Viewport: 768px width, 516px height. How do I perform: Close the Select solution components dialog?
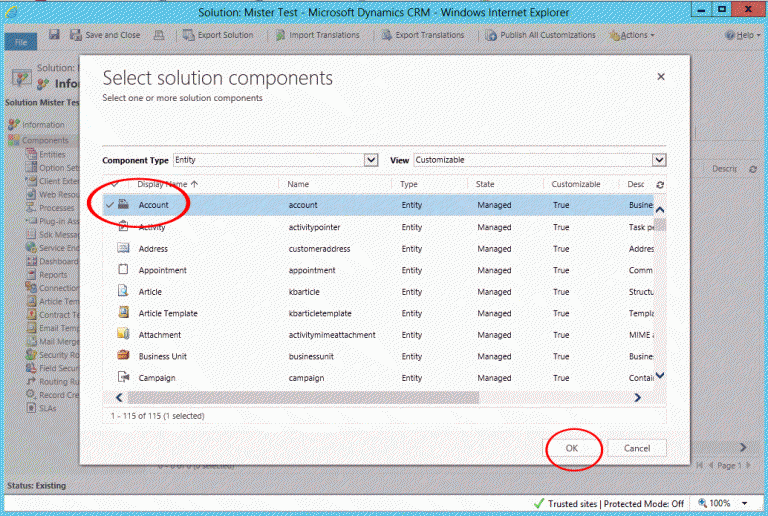click(661, 77)
